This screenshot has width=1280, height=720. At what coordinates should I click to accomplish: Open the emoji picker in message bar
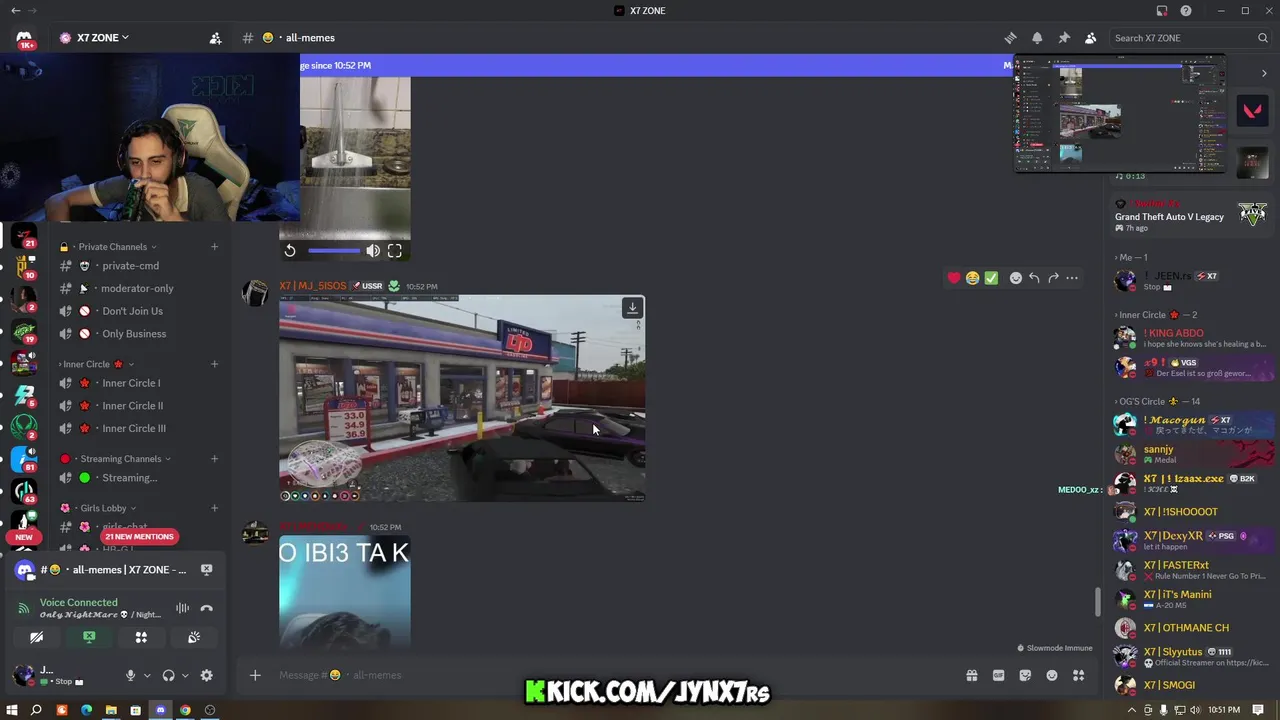1052,675
